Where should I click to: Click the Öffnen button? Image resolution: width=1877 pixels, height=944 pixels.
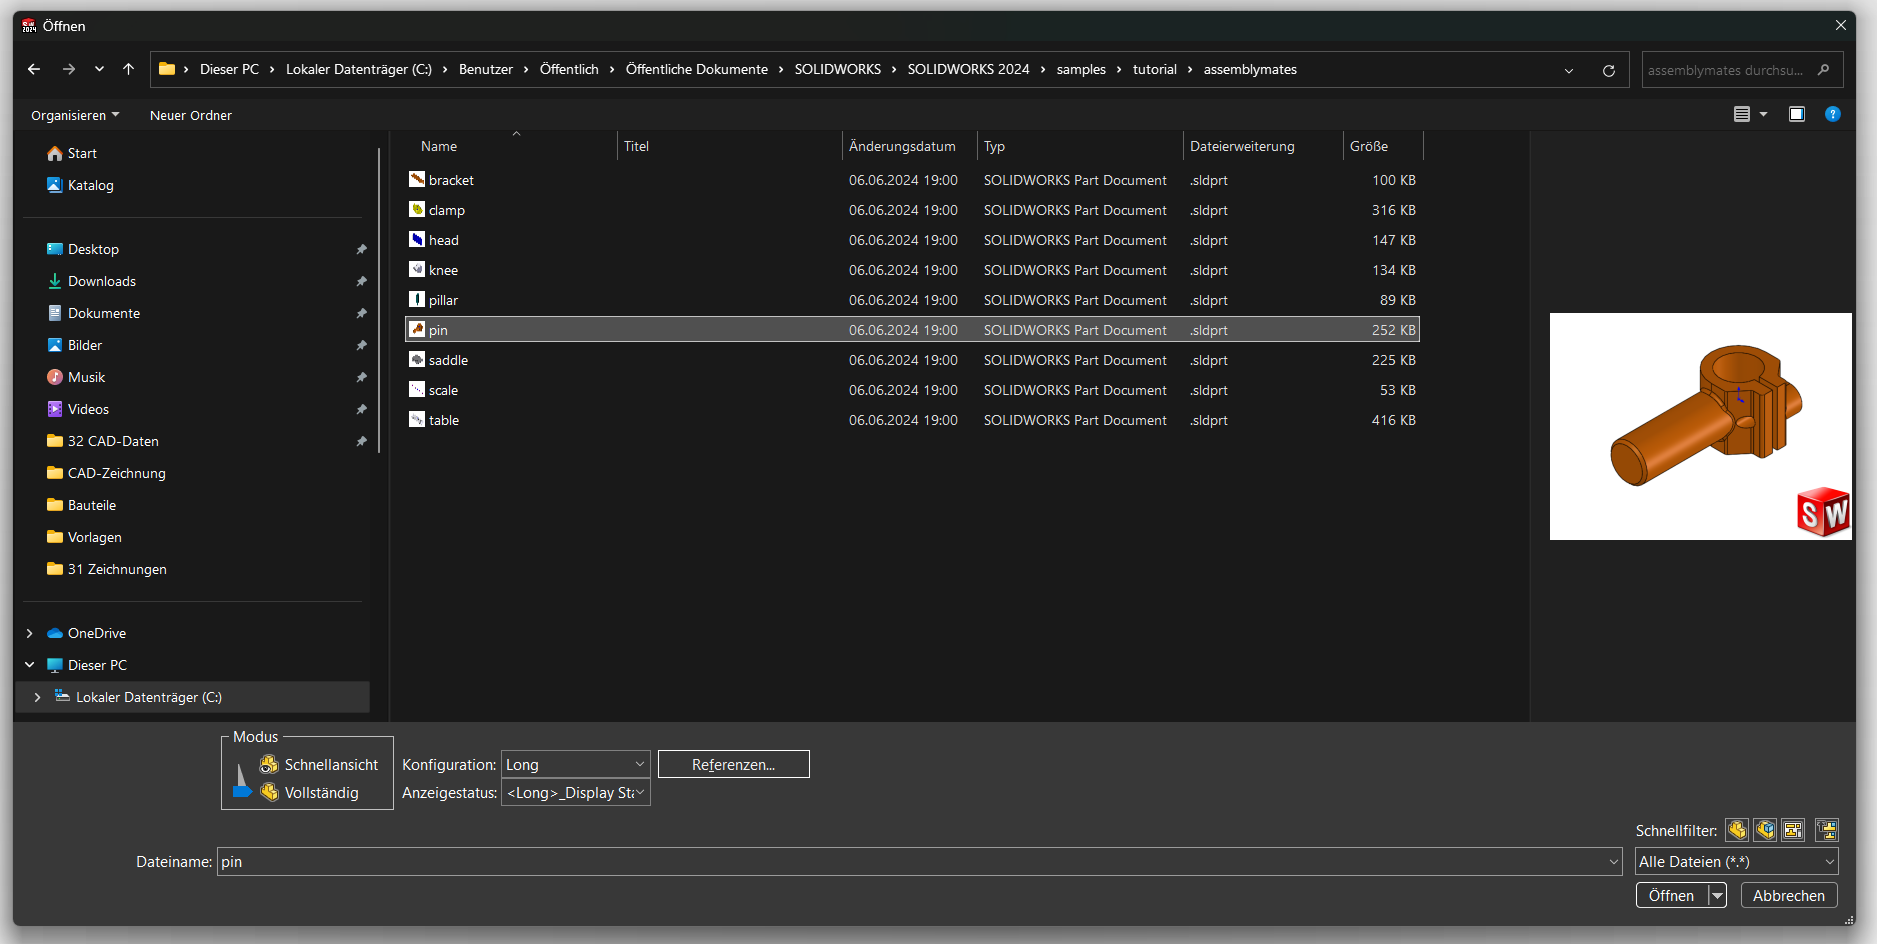click(x=1672, y=895)
